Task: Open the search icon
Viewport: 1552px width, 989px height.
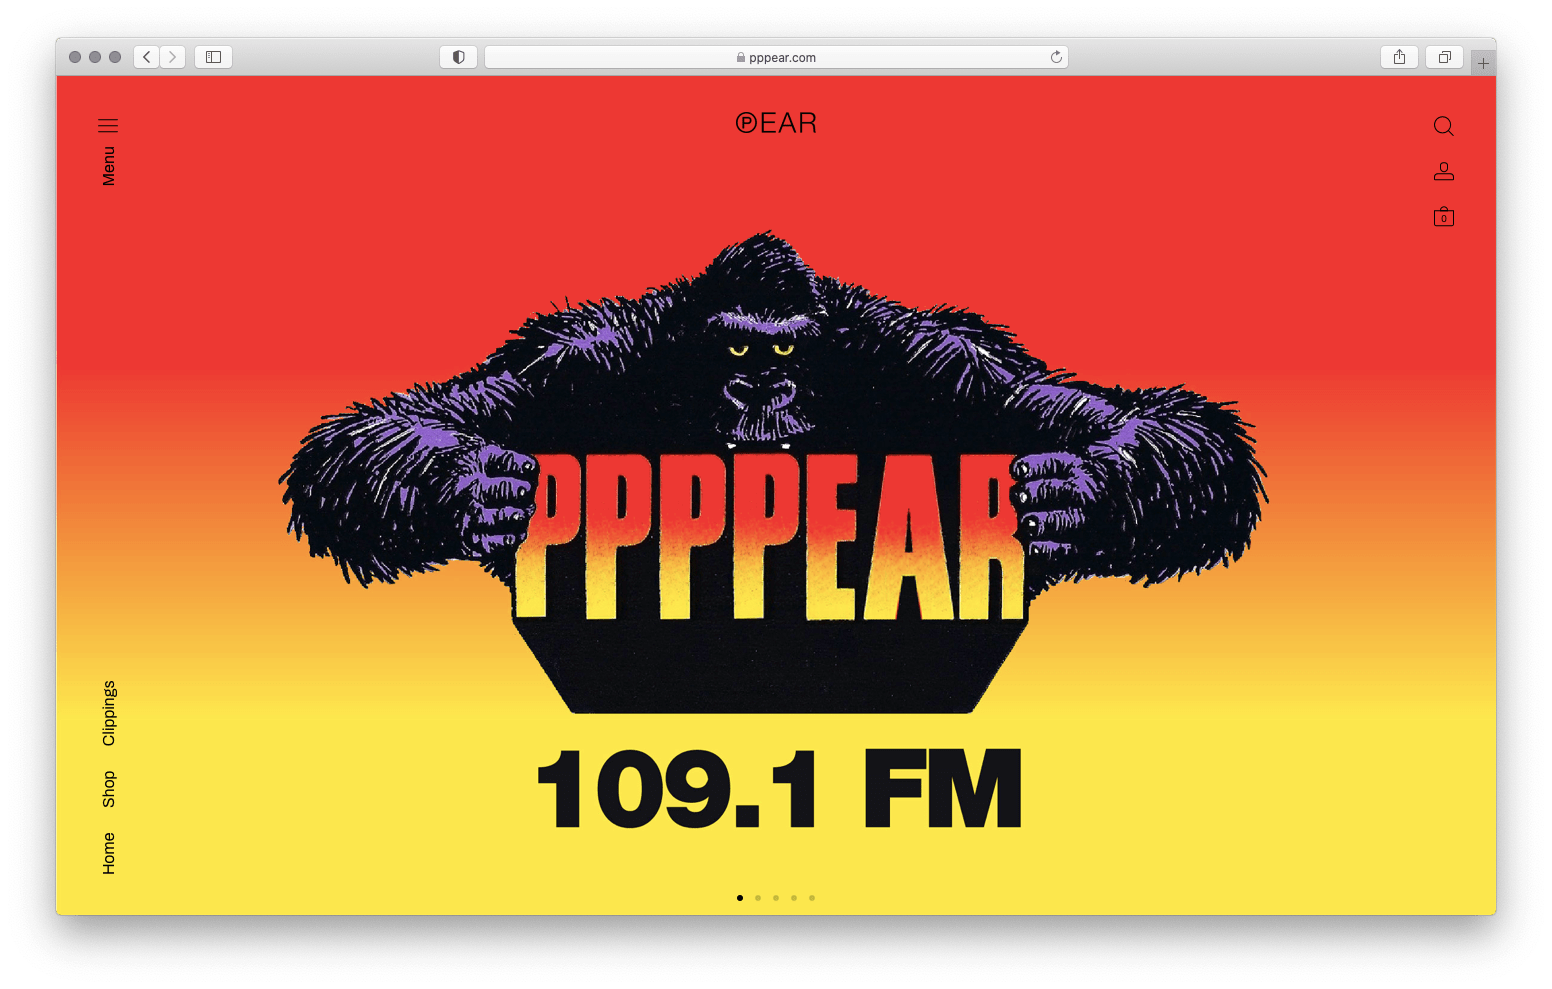Action: click(1443, 126)
